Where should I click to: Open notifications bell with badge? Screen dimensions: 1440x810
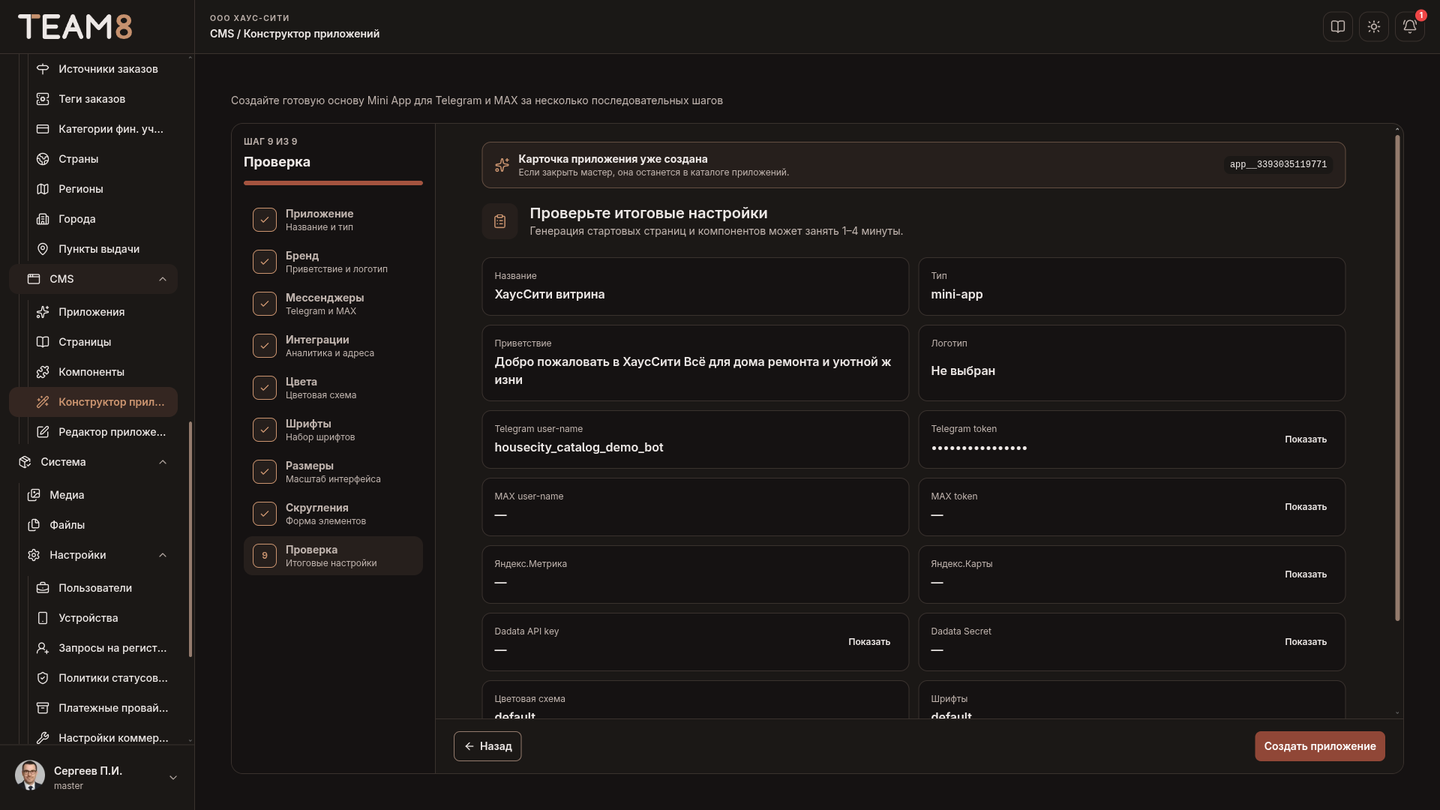pyautogui.click(x=1410, y=27)
